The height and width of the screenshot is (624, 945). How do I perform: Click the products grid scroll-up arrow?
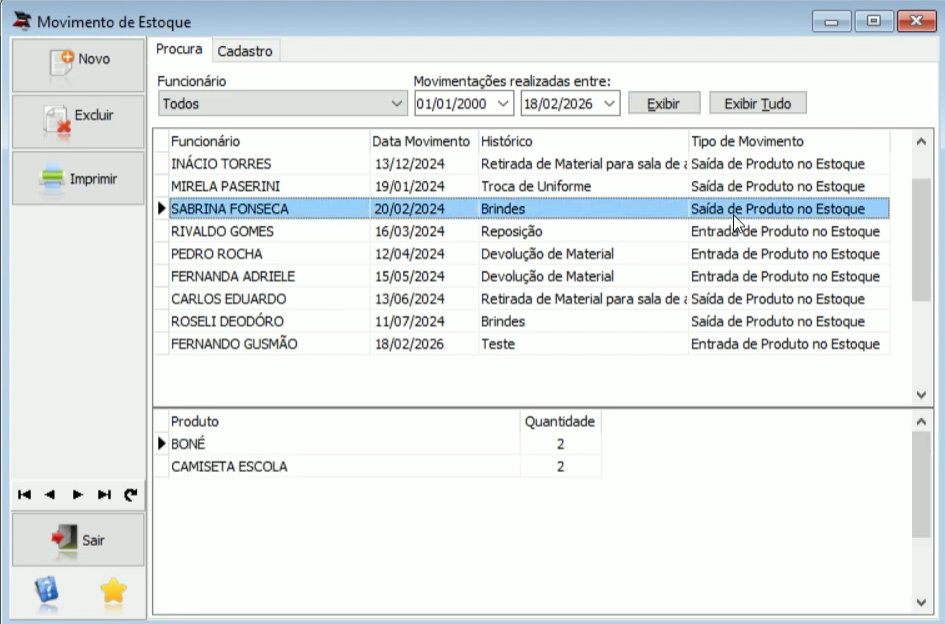coord(921,421)
